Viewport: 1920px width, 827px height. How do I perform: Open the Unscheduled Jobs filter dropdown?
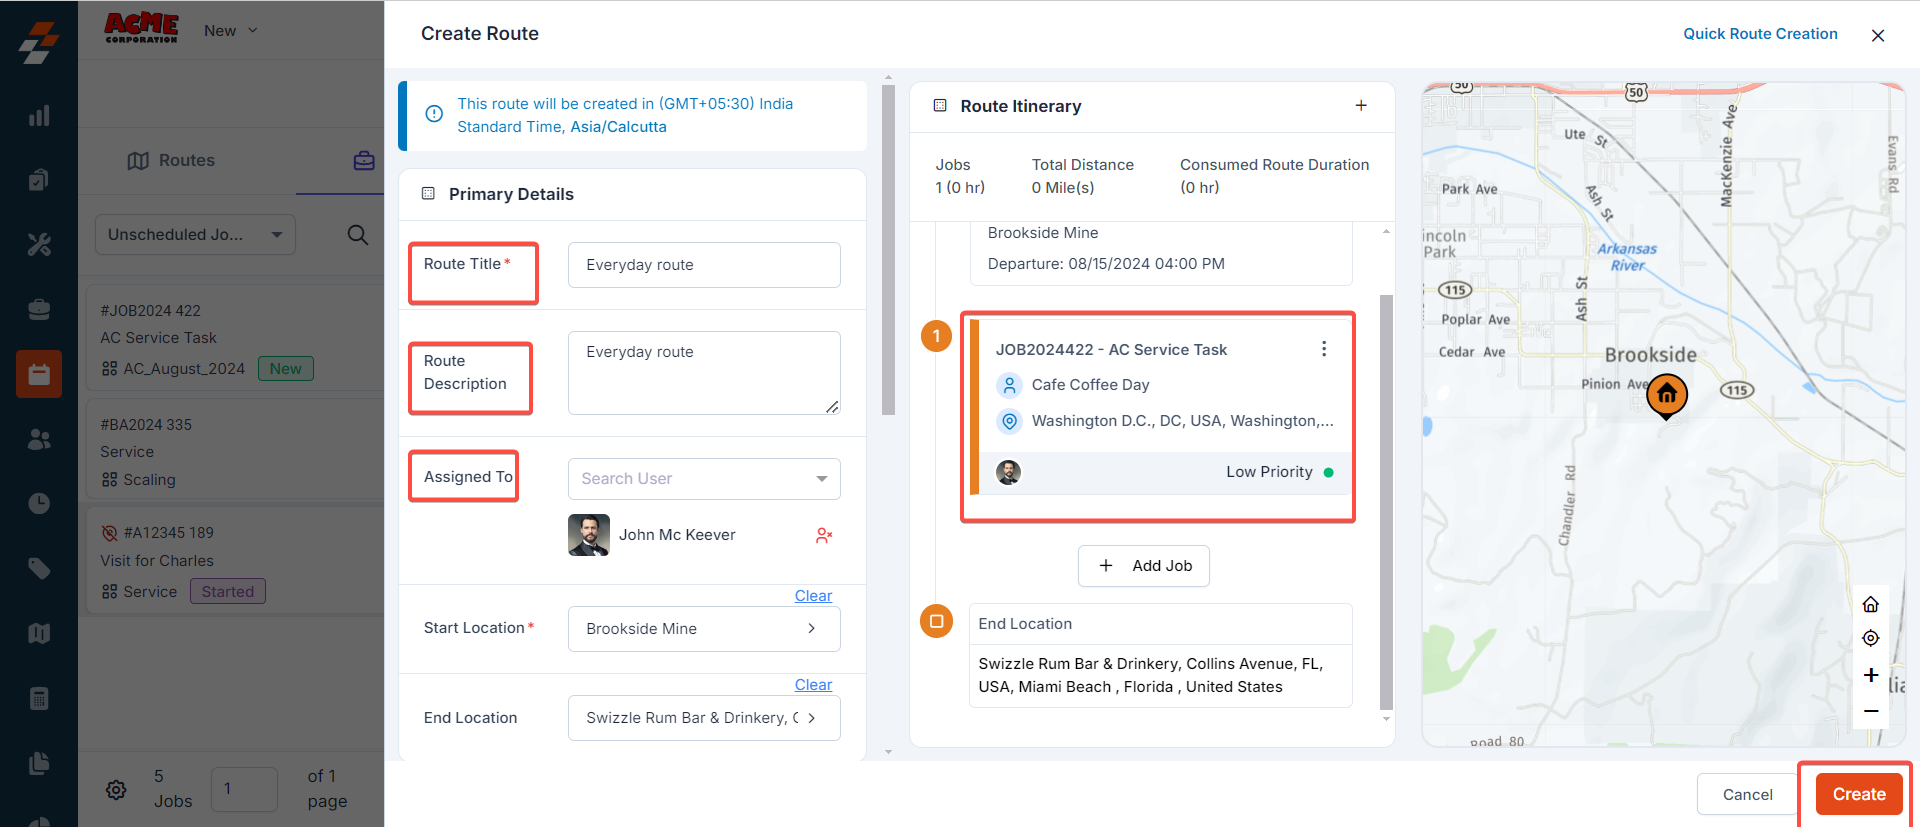(195, 235)
